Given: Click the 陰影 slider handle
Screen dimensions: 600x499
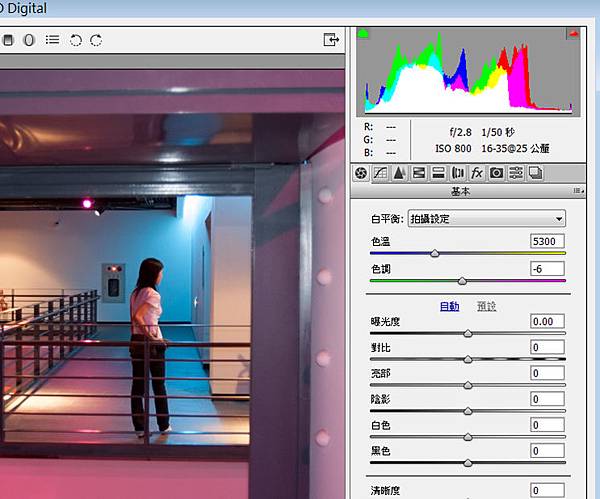Looking at the screenshot, I should tap(468, 411).
